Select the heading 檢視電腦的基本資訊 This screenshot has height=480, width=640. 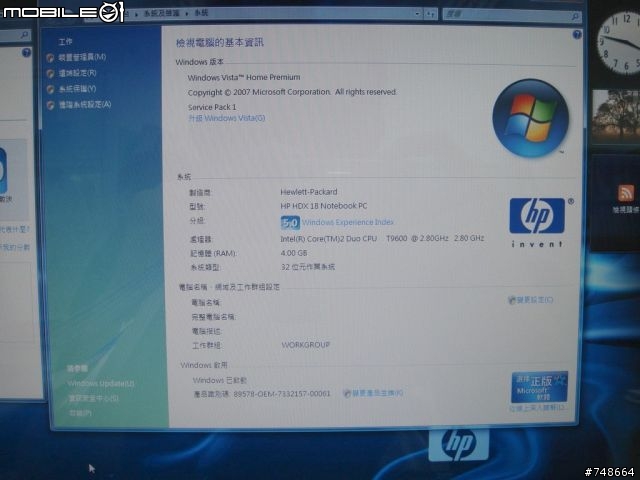pos(220,42)
